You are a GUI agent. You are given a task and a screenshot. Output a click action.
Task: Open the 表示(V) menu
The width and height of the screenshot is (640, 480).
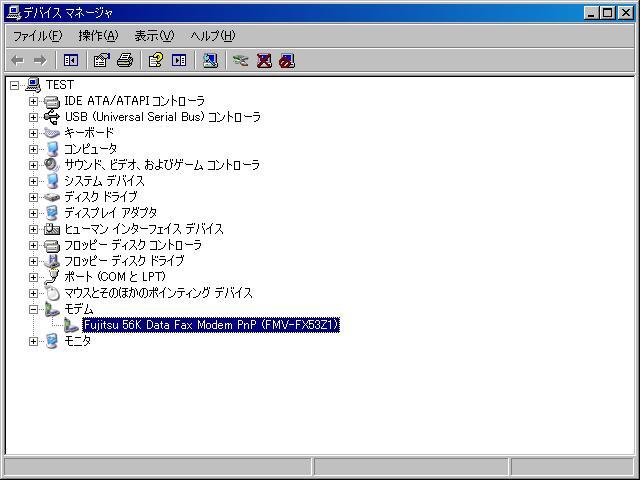click(x=154, y=36)
